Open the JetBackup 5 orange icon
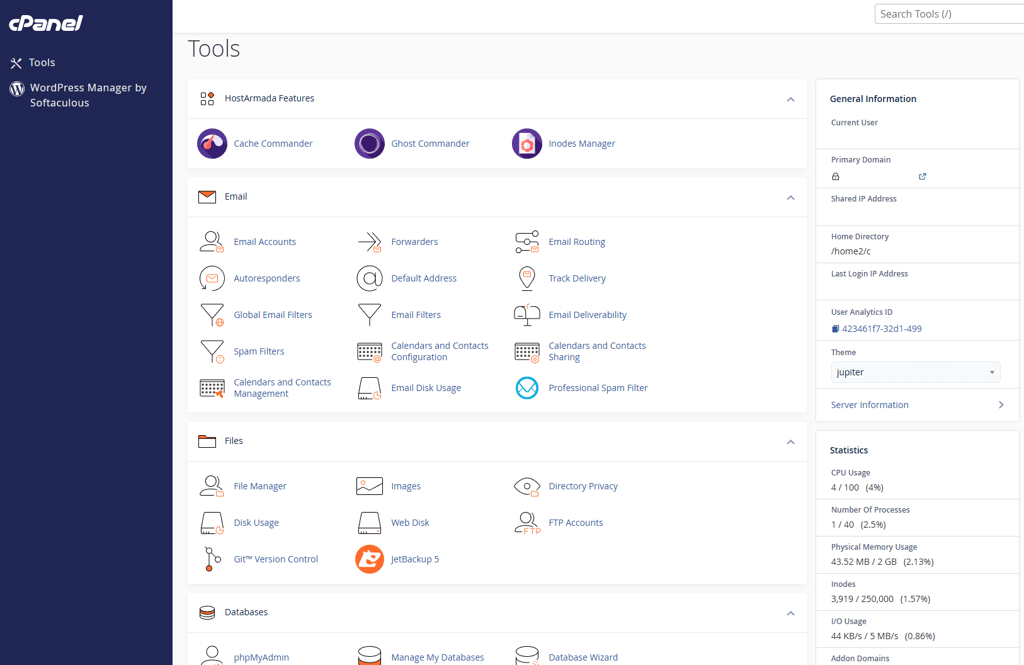1024x665 pixels. point(370,559)
